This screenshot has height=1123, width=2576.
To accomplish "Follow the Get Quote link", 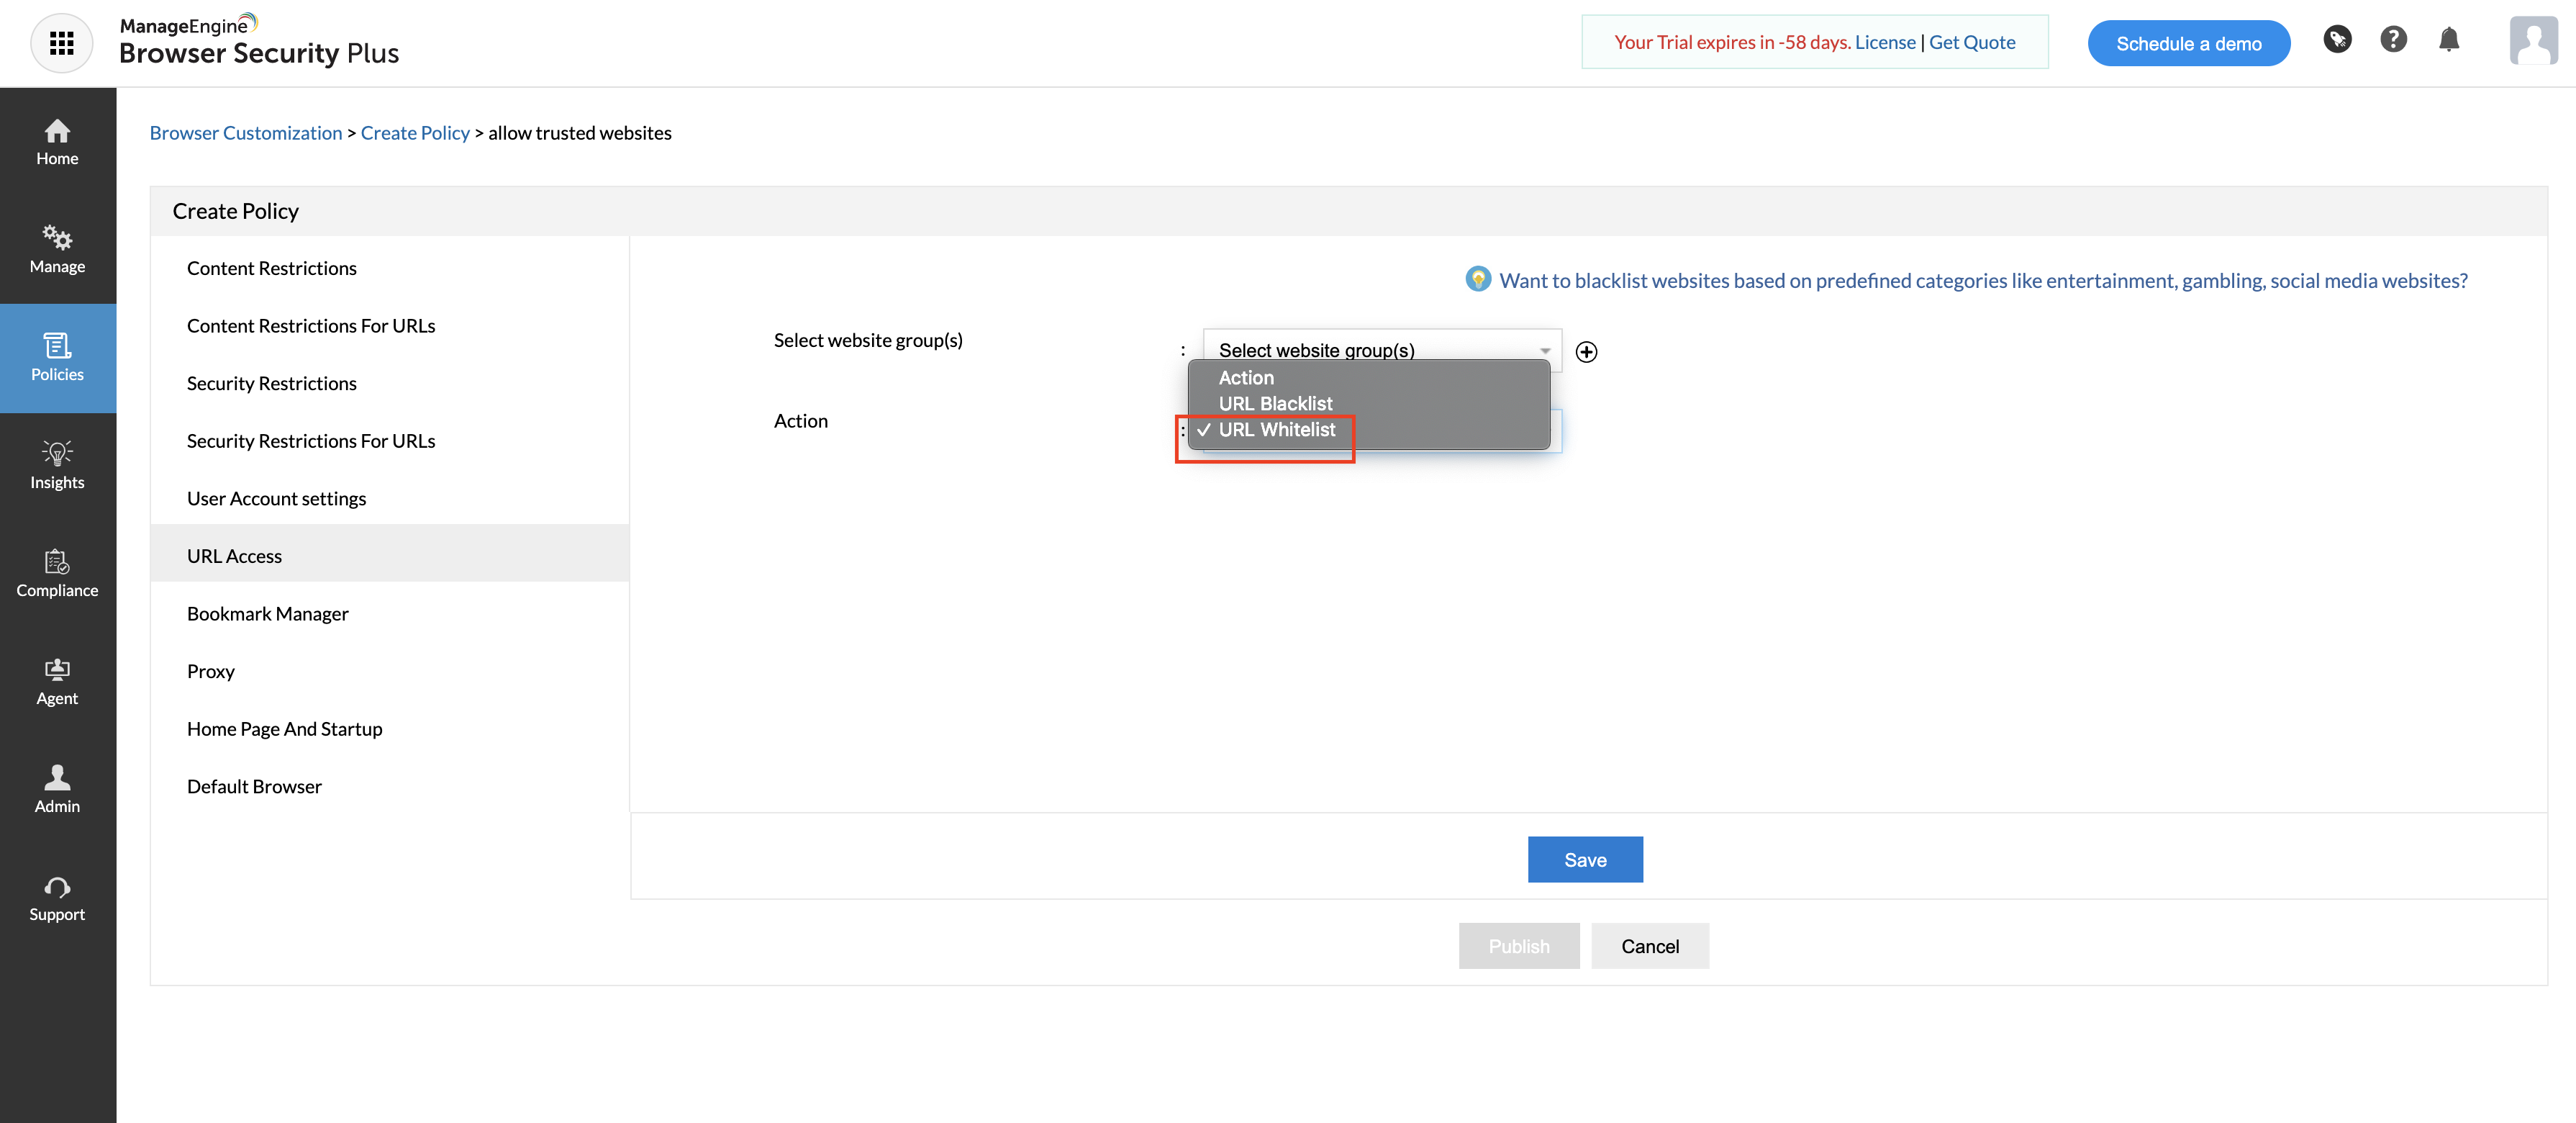I will coord(1971,42).
